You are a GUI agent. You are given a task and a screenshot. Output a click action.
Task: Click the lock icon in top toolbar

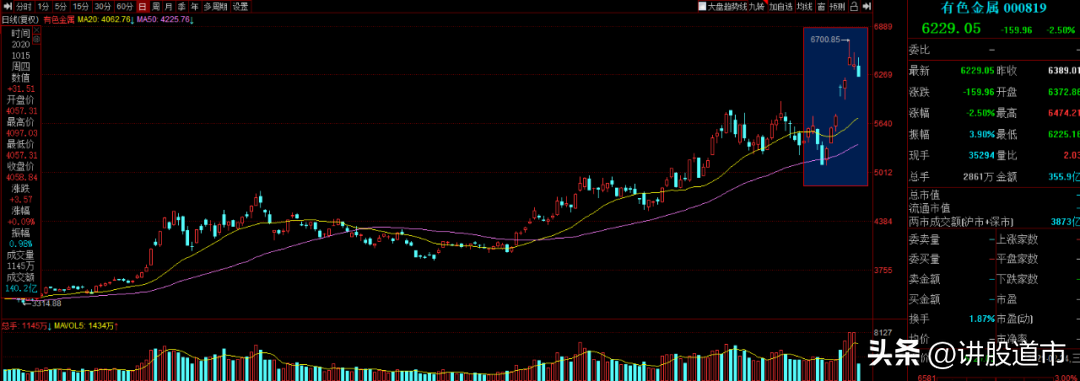click(x=853, y=6)
